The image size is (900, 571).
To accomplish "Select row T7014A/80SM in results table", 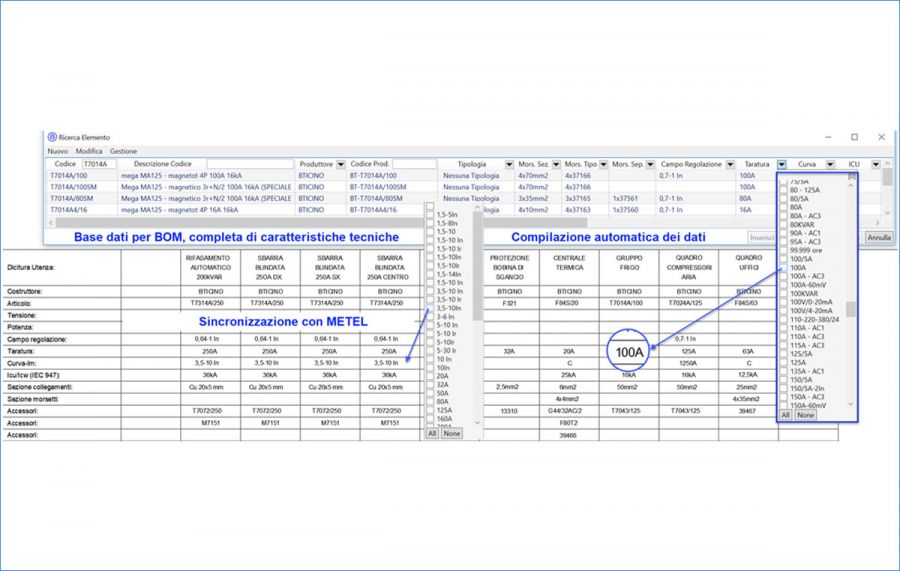I will (463, 199).
